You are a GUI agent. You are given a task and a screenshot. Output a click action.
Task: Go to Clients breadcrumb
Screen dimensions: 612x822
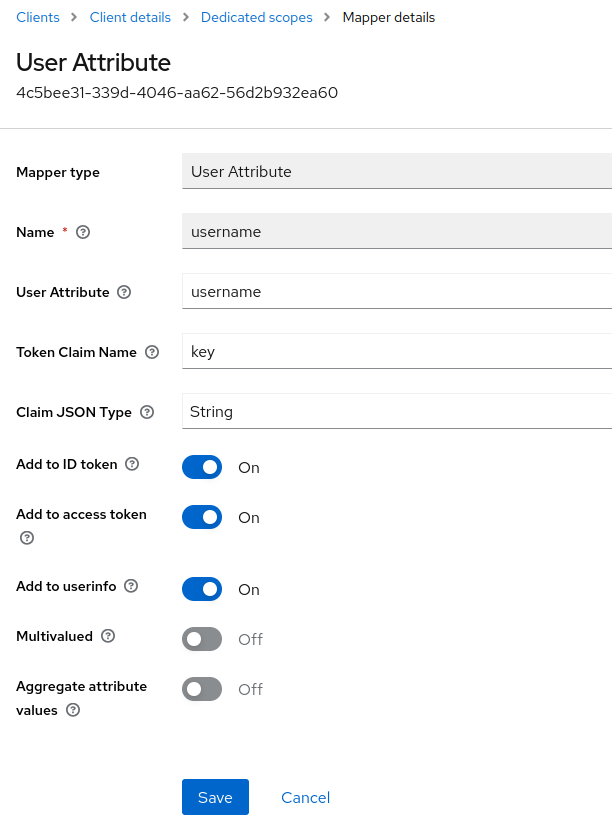click(38, 17)
